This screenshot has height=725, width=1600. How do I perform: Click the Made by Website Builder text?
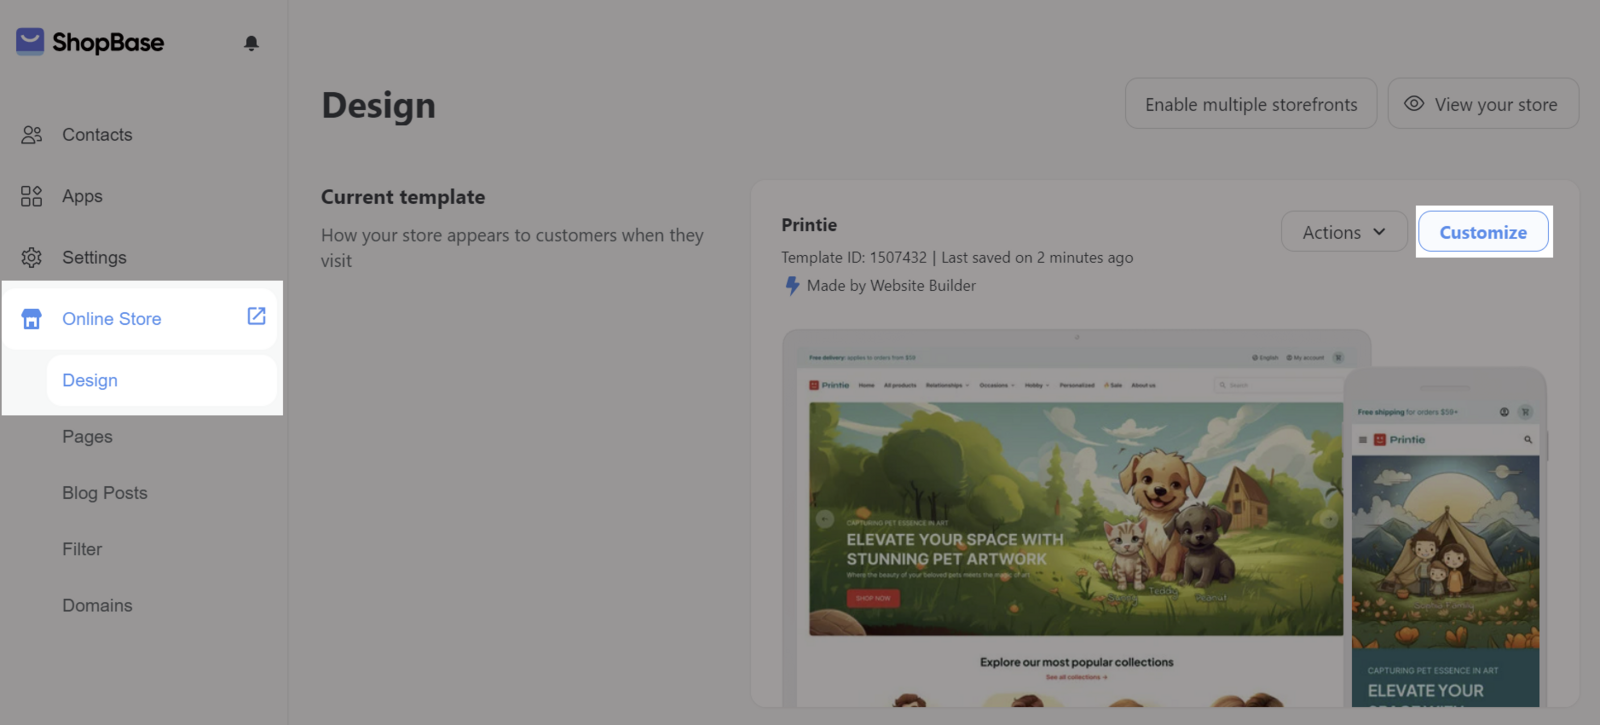coord(891,285)
